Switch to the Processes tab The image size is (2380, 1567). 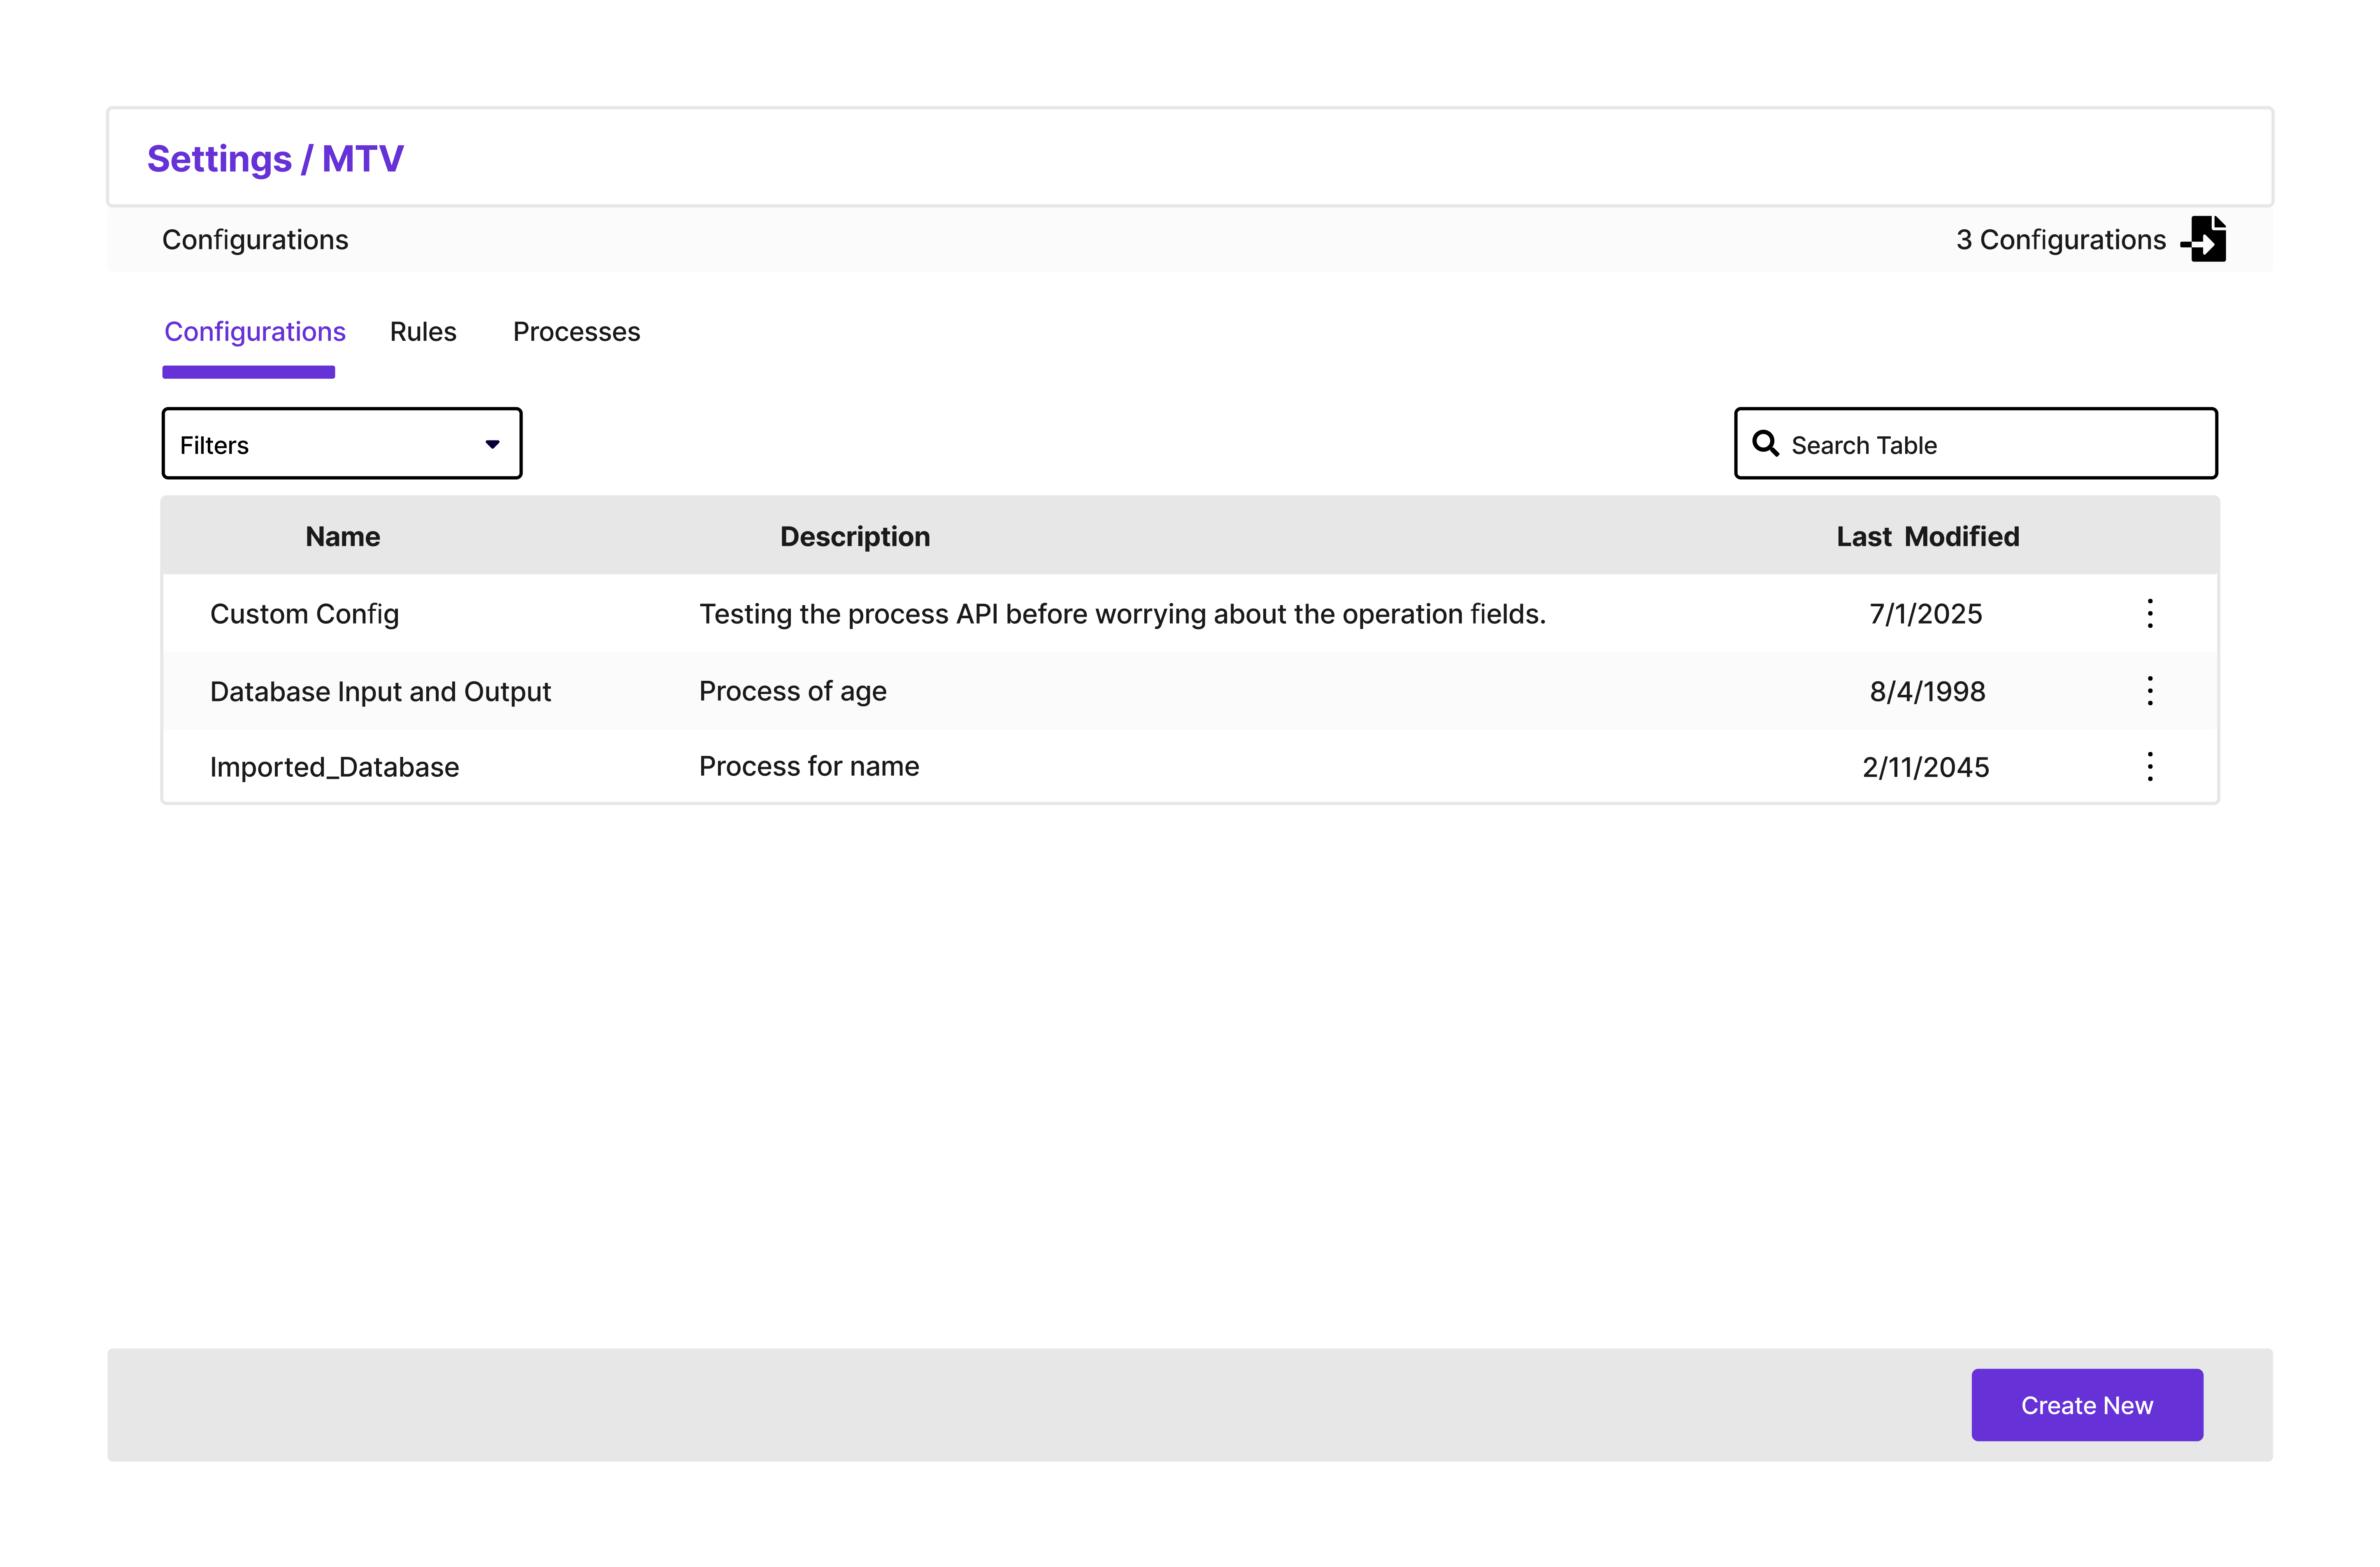pos(576,332)
